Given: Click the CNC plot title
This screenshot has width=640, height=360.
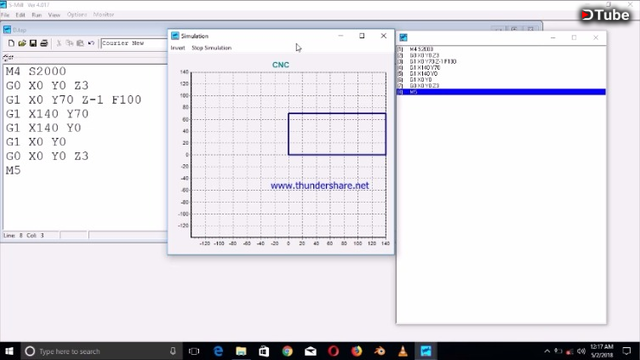Looking at the screenshot, I should [280, 65].
